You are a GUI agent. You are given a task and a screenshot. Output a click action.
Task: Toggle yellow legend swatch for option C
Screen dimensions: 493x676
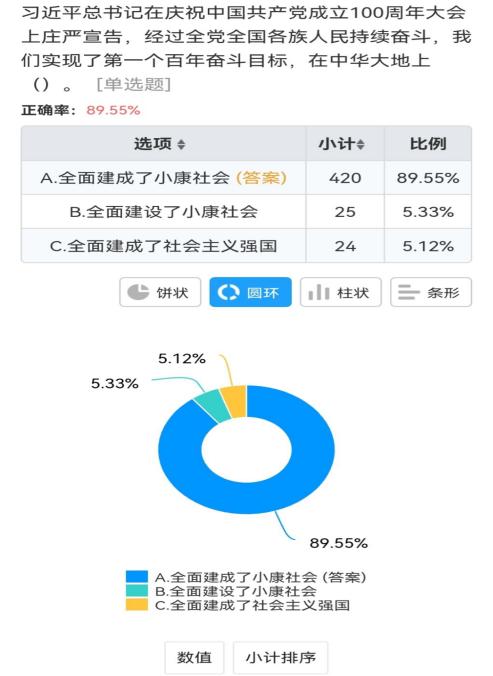137,605
